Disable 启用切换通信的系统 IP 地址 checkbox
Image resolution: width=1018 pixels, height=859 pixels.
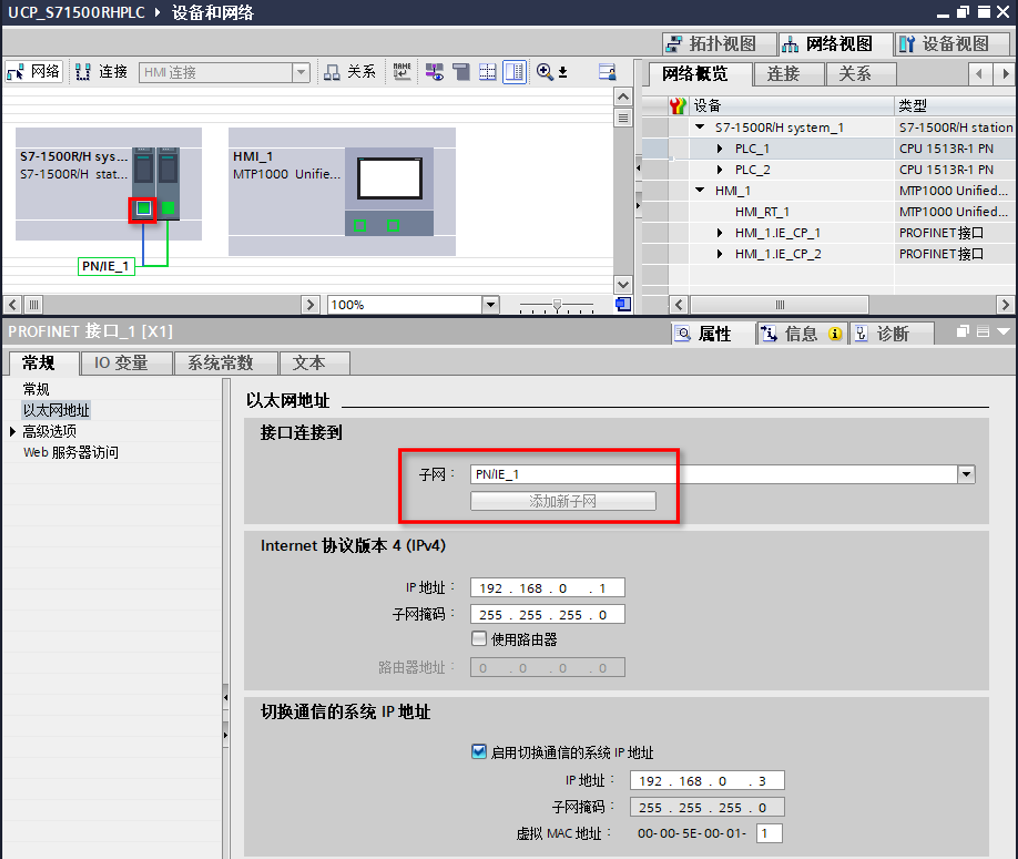pos(479,752)
